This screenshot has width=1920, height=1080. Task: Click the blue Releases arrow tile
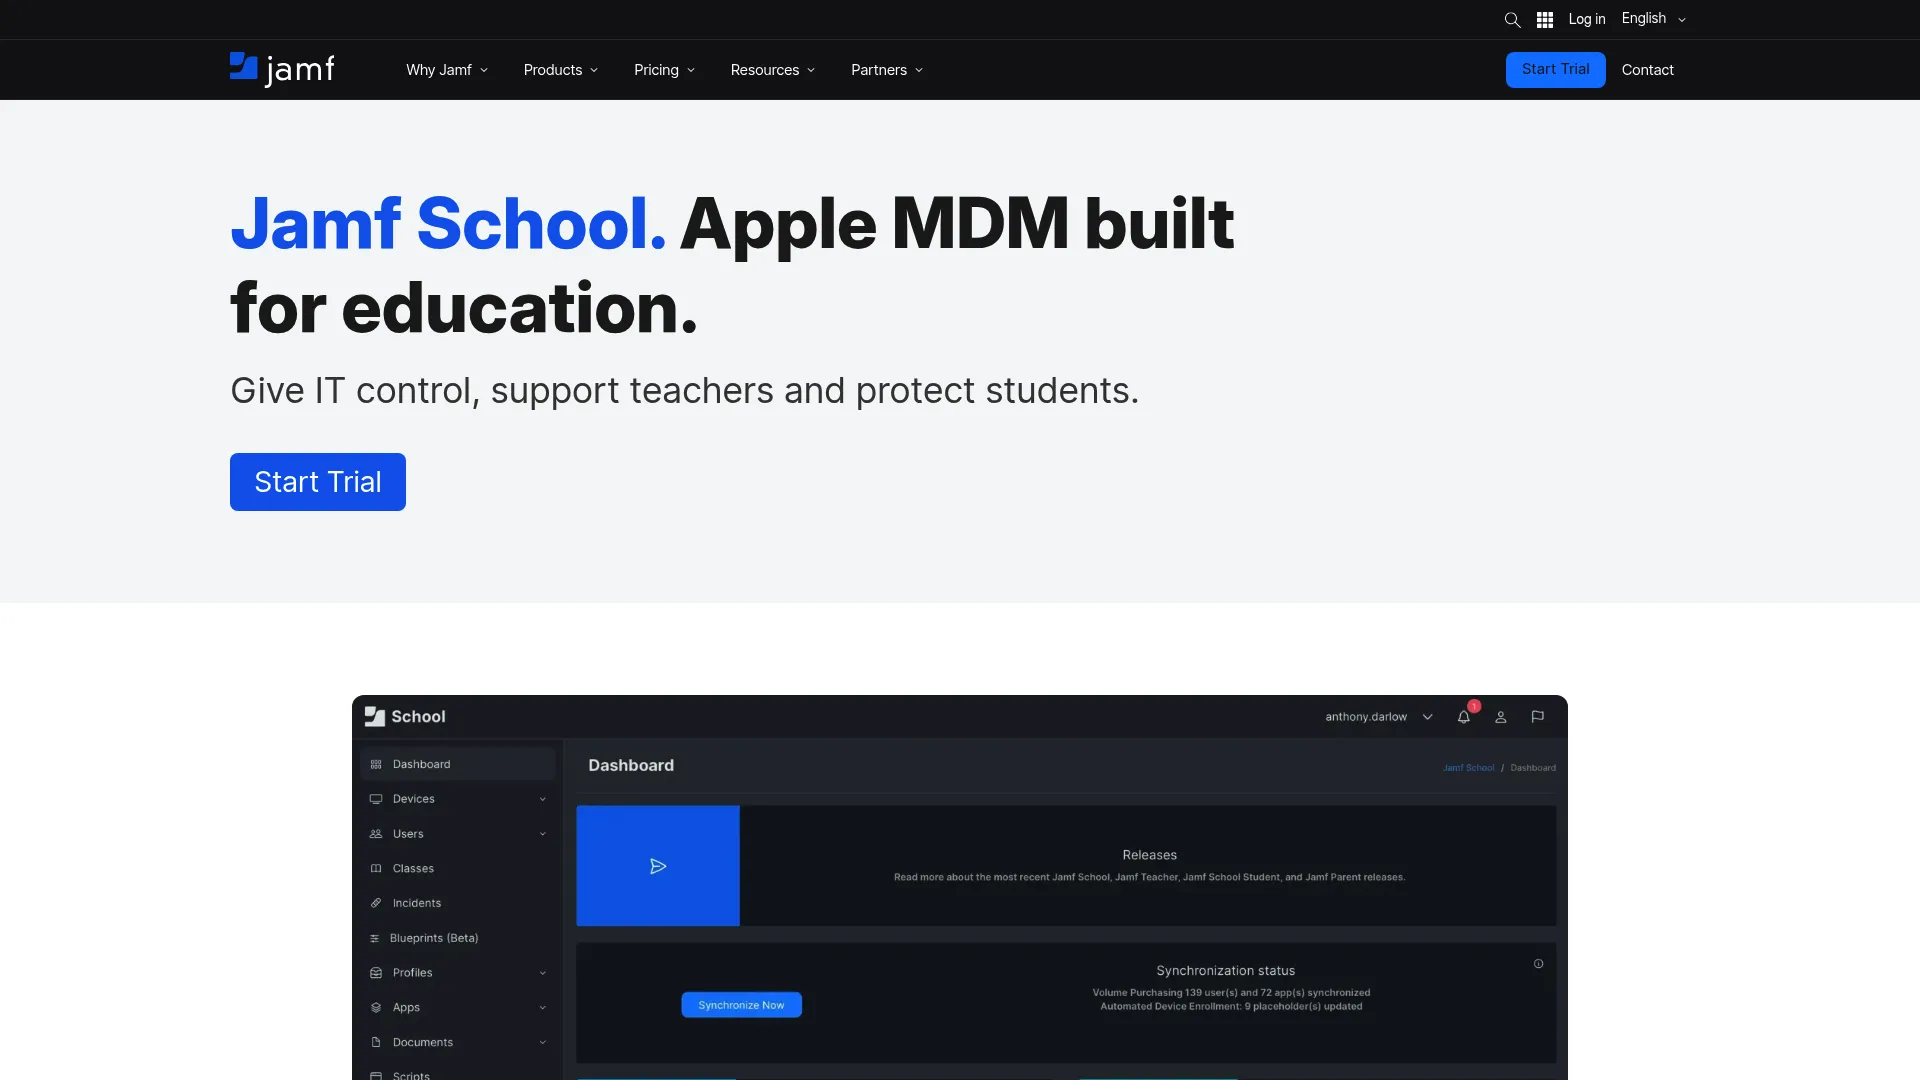point(658,866)
